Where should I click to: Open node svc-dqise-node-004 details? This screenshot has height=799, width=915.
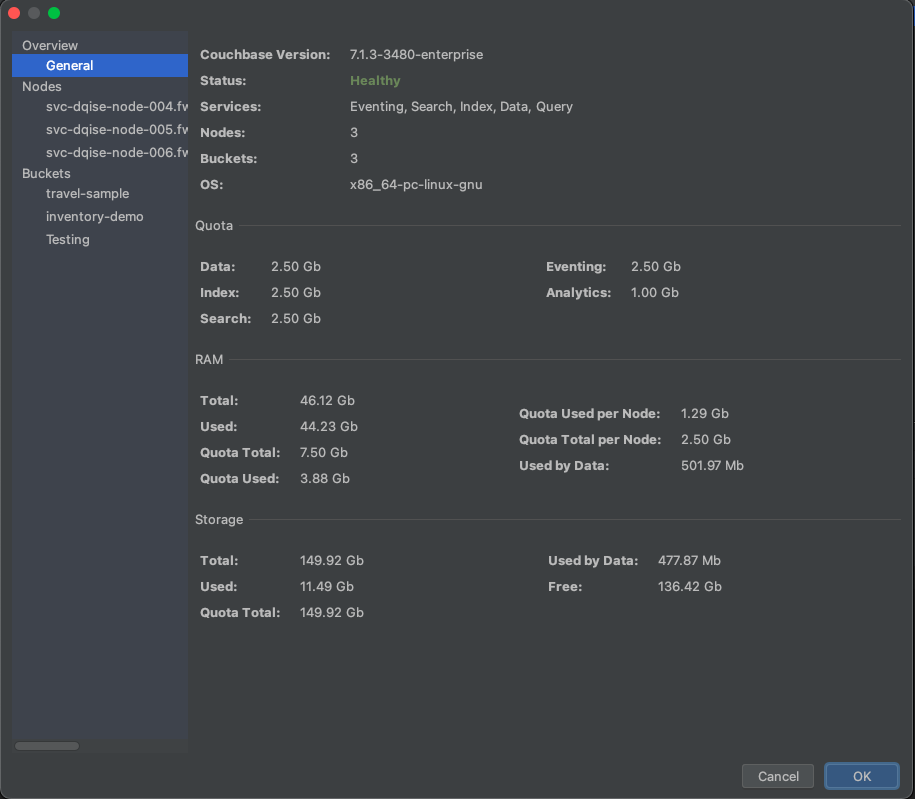(x=117, y=106)
